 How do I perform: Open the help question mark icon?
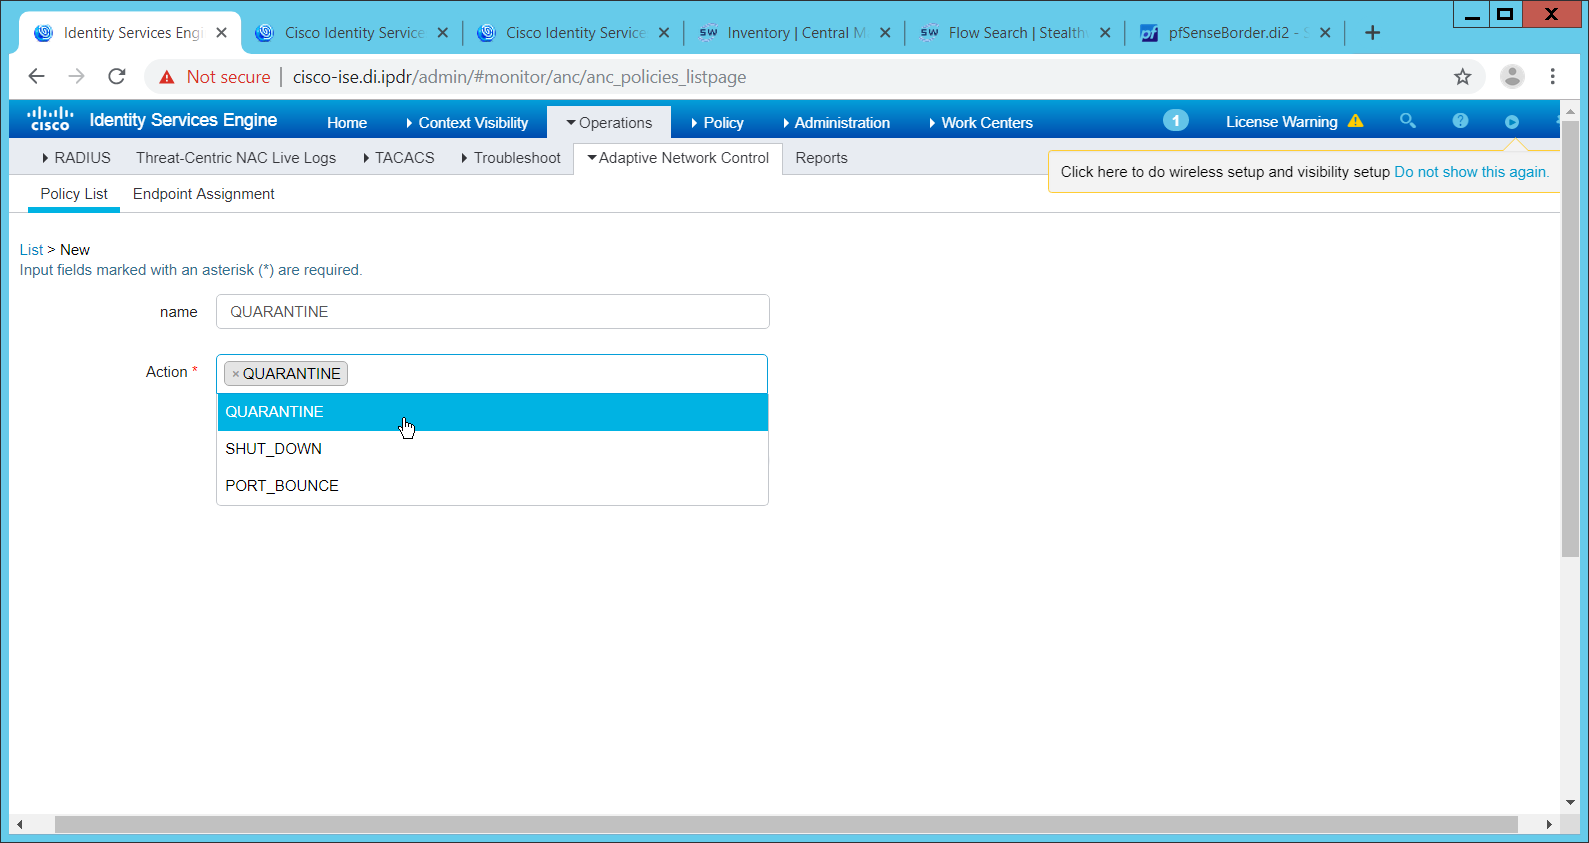[x=1460, y=121]
